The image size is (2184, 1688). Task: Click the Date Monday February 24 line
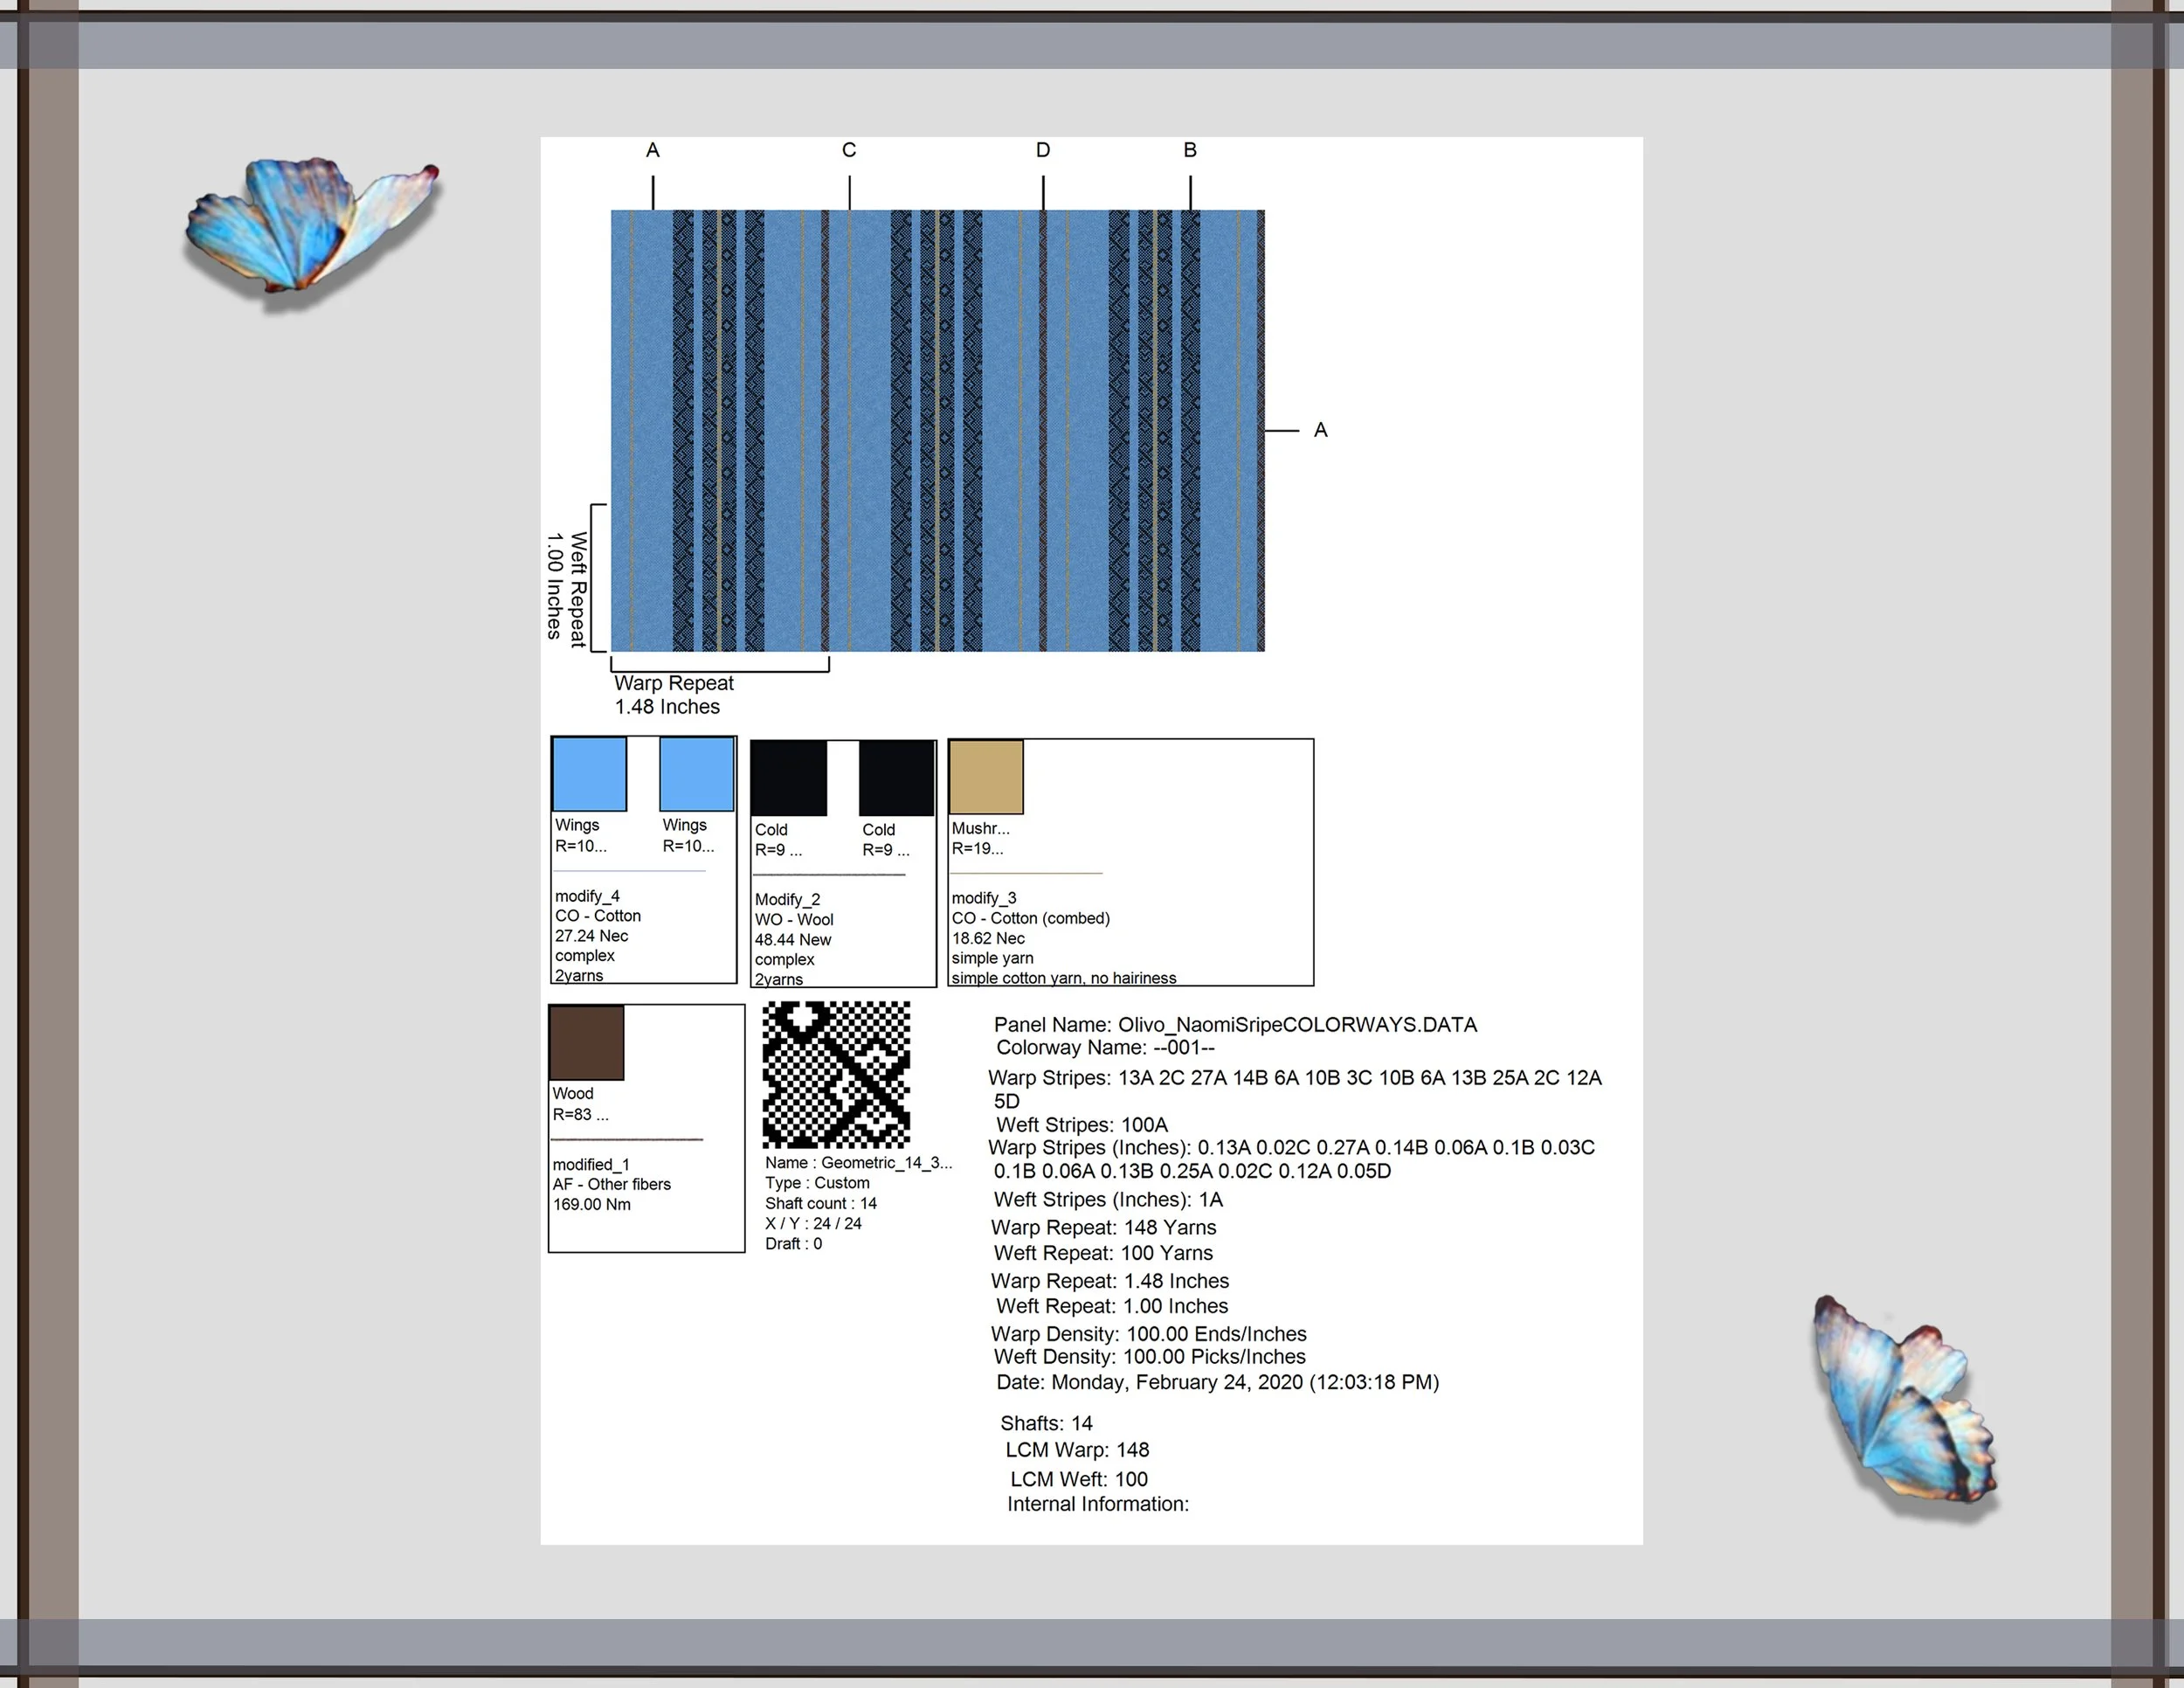pyautogui.click(x=1217, y=1382)
